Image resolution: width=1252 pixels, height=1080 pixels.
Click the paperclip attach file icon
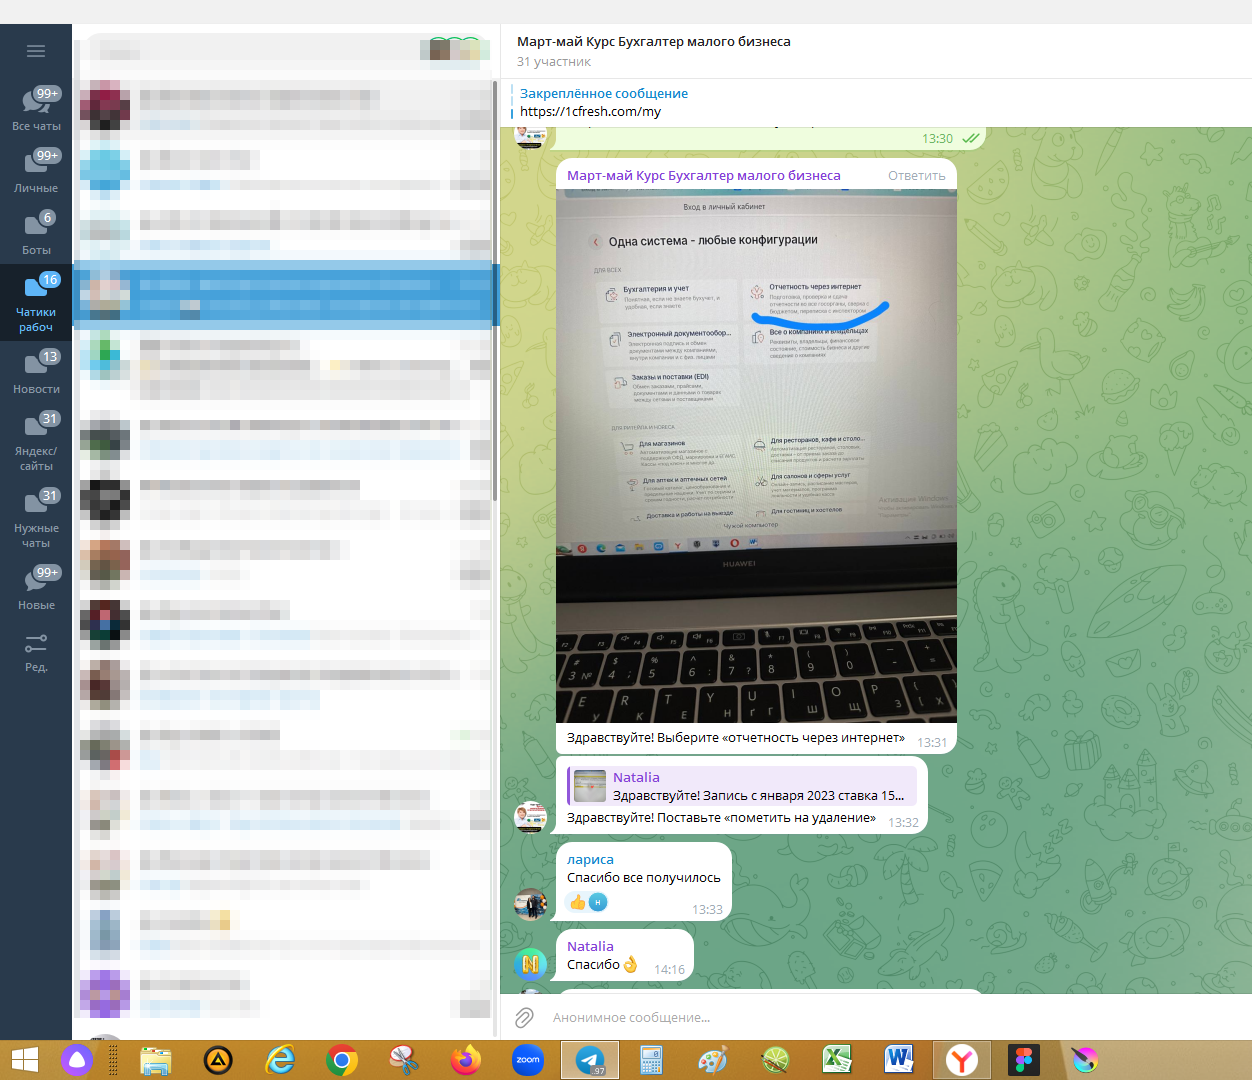point(524,1018)
